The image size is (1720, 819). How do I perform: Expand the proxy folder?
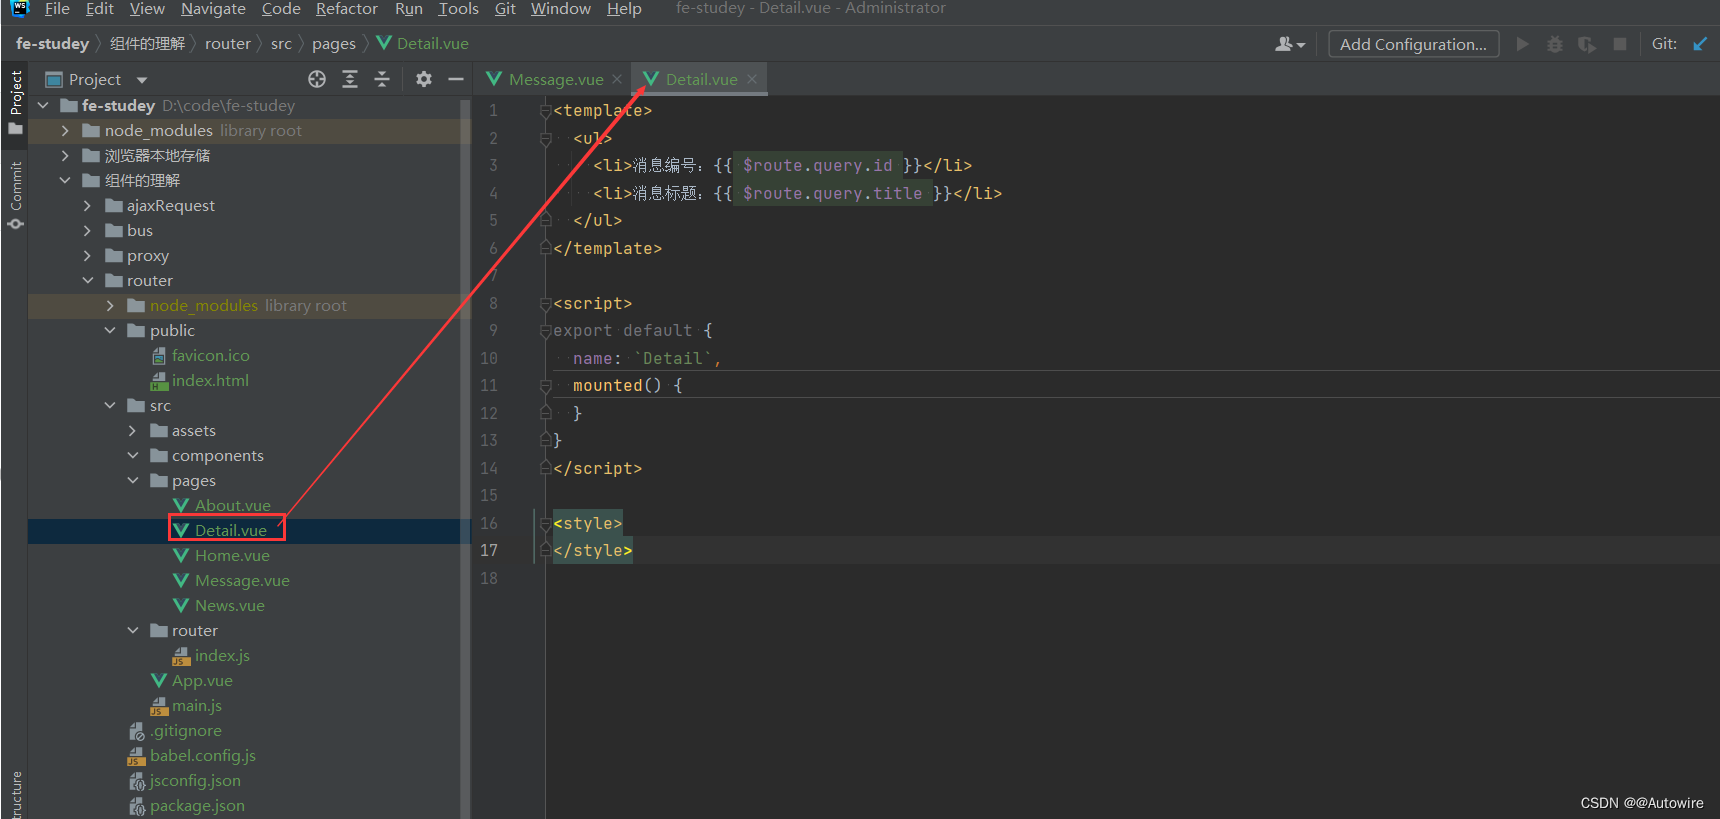(88, 255)
